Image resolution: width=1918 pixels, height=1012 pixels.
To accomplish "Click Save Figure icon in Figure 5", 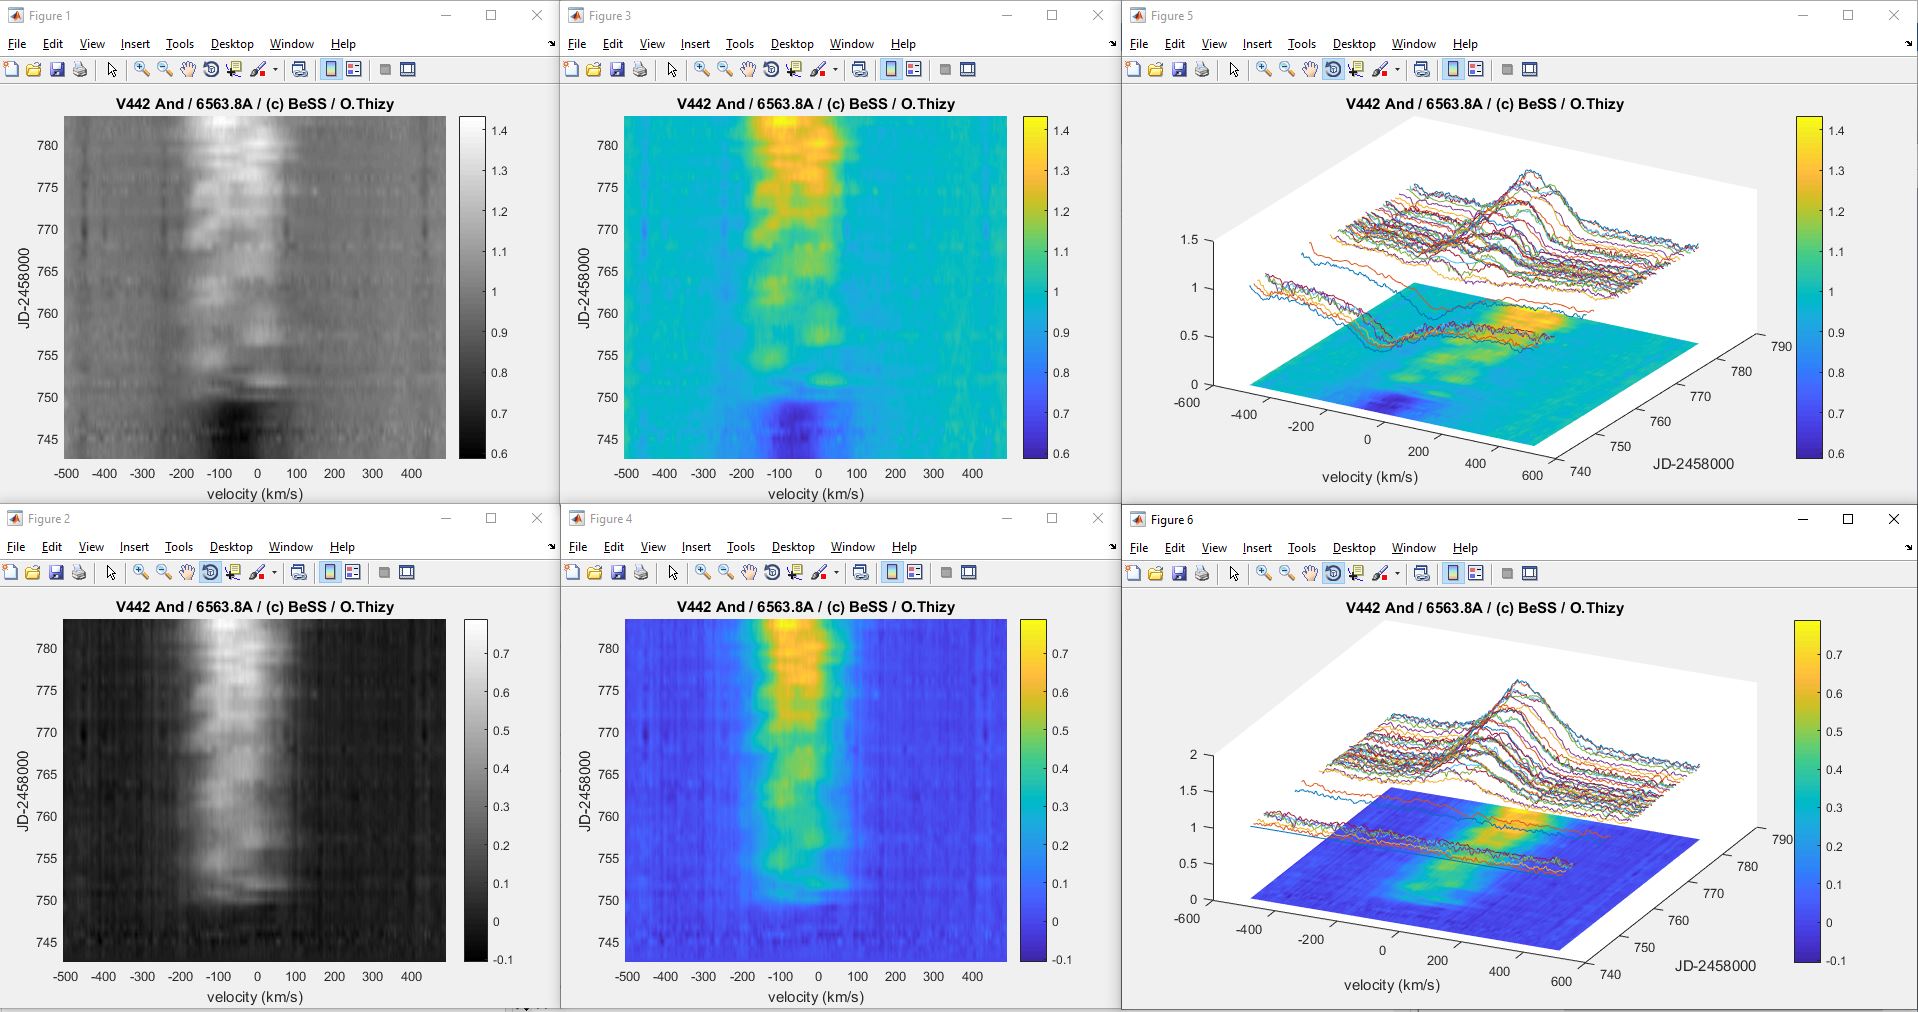I will (1179, 69).
